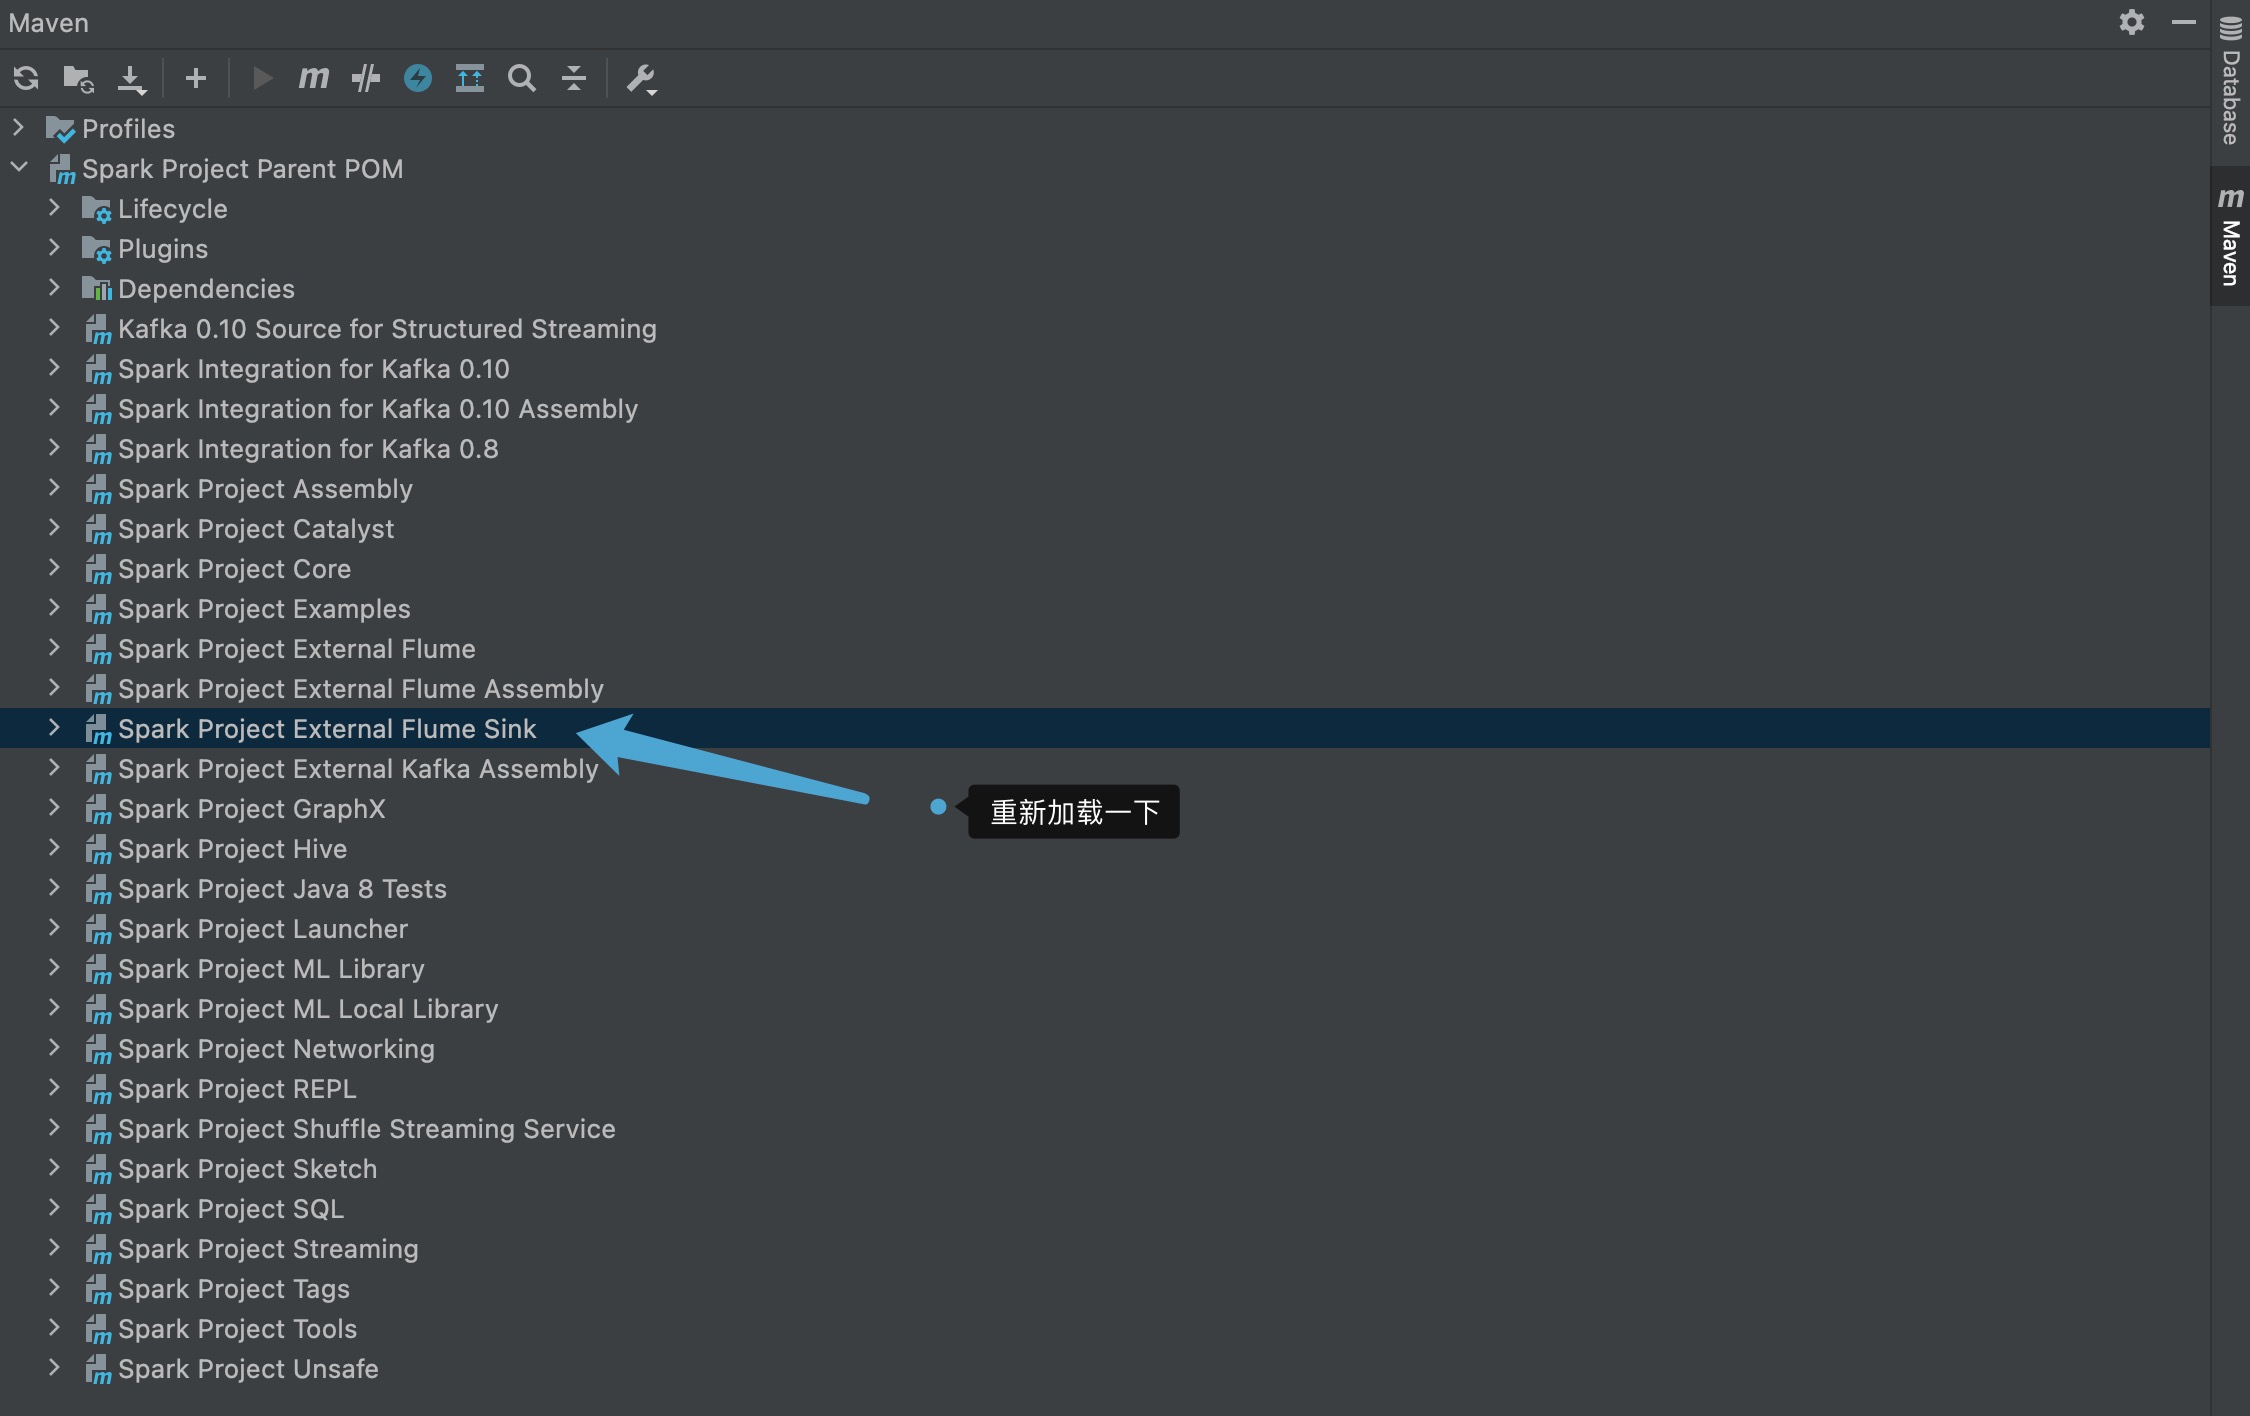Toggle Skip Tests mode icon
Image resolution: width=2250 pixels, height=1416 pixels.
click(366, 78)
